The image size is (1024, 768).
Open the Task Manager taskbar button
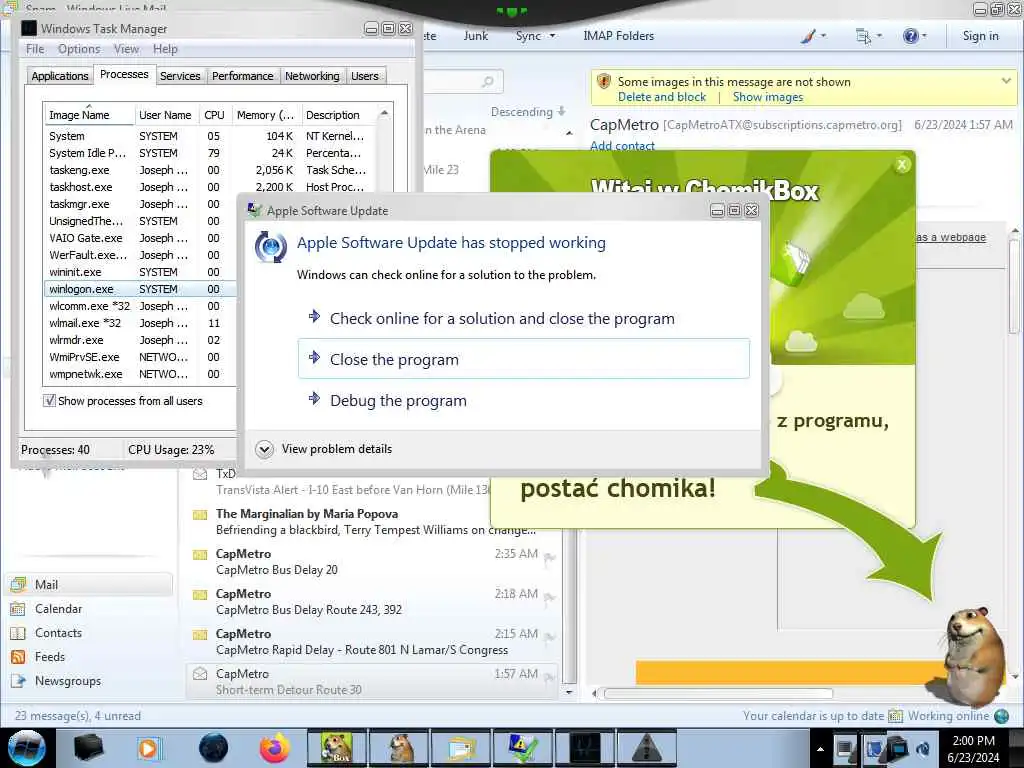tap(584, 748)
